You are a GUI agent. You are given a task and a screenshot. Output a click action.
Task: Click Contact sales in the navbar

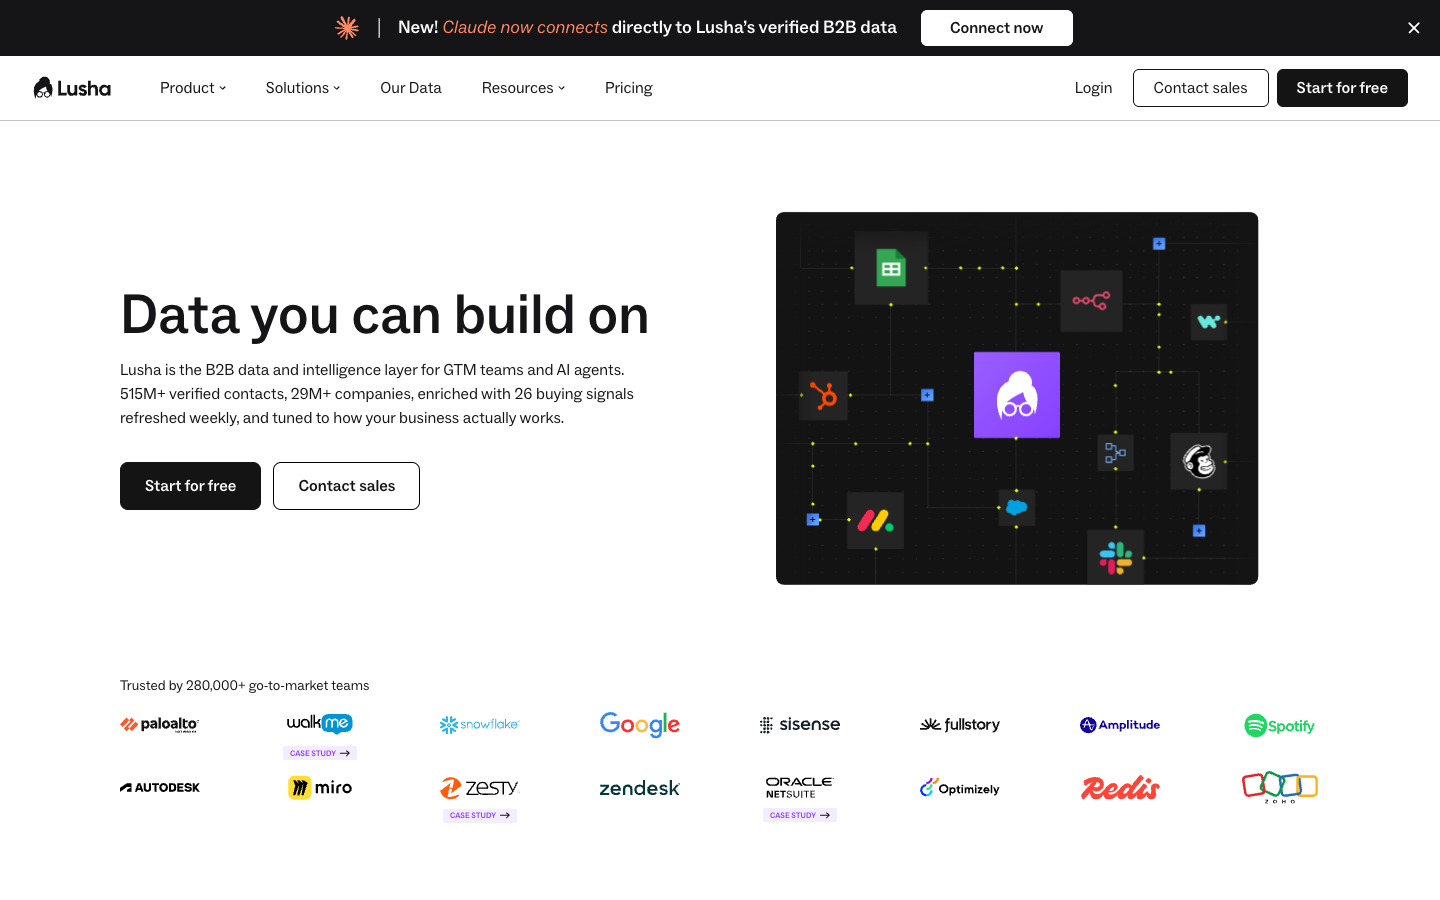pyautogui.click(x=1201, y=88)
